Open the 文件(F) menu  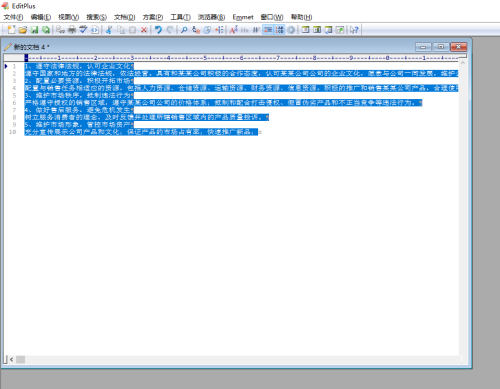(x=13, y=17)
